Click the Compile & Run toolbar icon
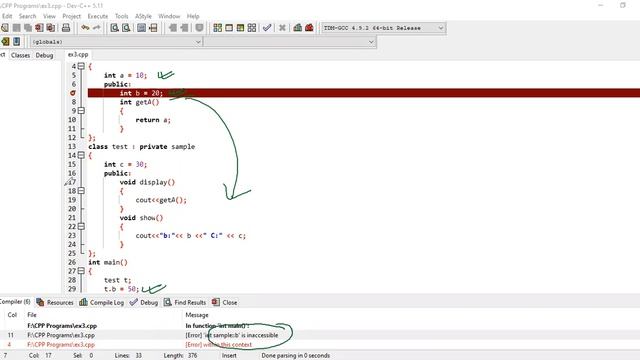 pos(240,28)
